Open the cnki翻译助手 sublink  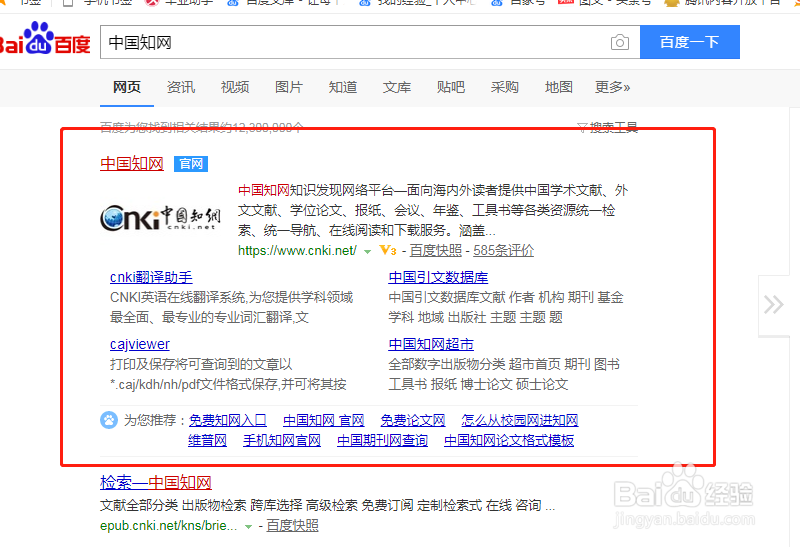[151, 277]
